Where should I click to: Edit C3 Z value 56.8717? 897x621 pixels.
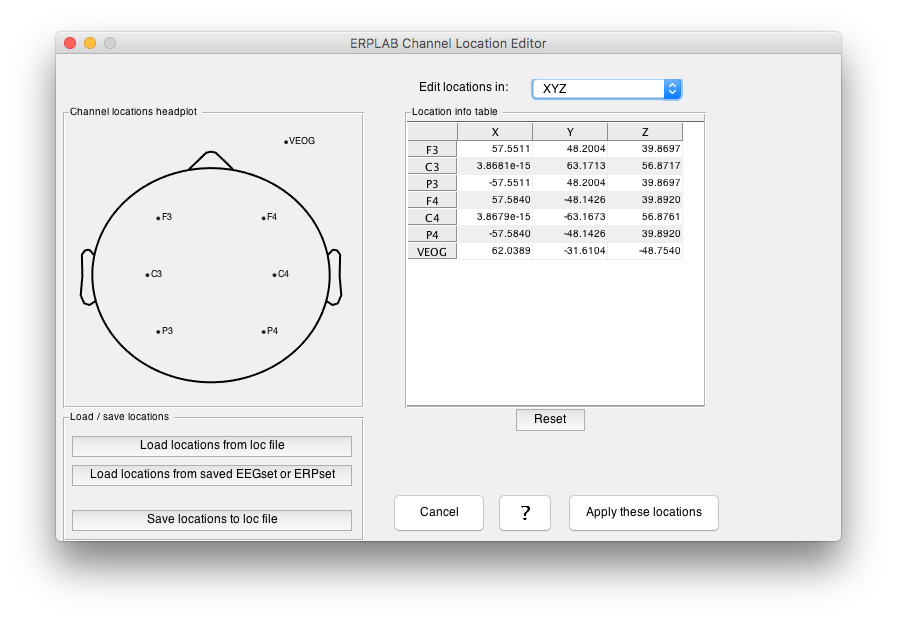point(645,166)
